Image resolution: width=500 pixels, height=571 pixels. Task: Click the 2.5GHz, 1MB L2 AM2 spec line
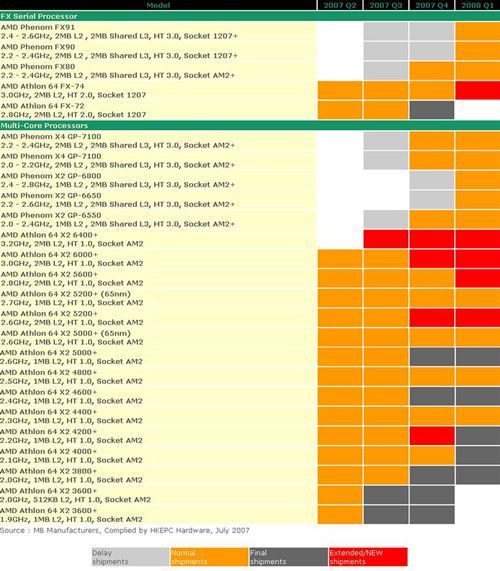click(71, 381)
